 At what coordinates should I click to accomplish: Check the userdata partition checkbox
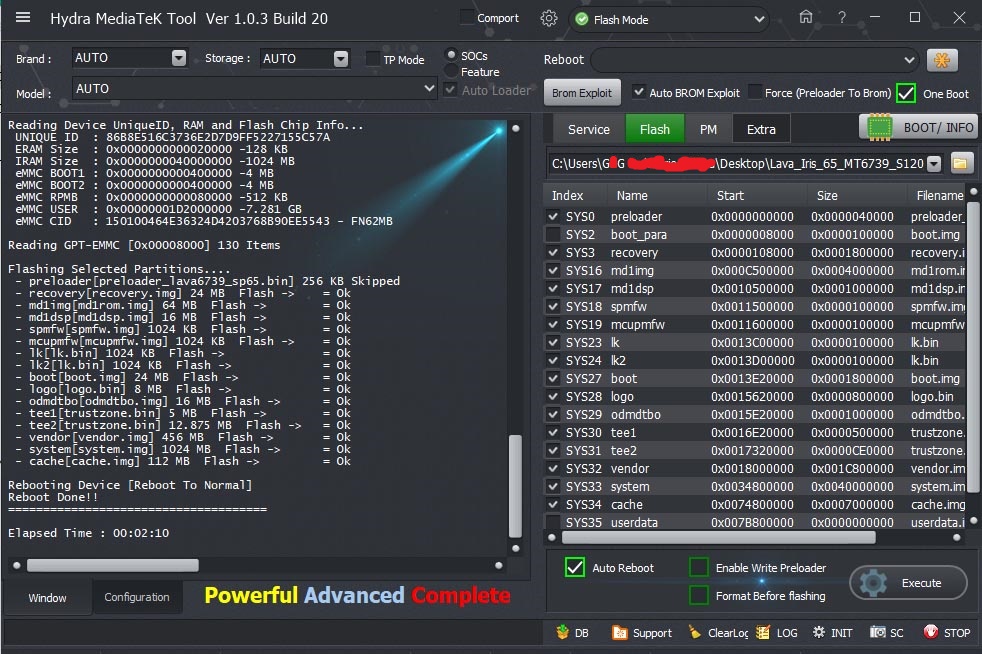click(553, 522)
